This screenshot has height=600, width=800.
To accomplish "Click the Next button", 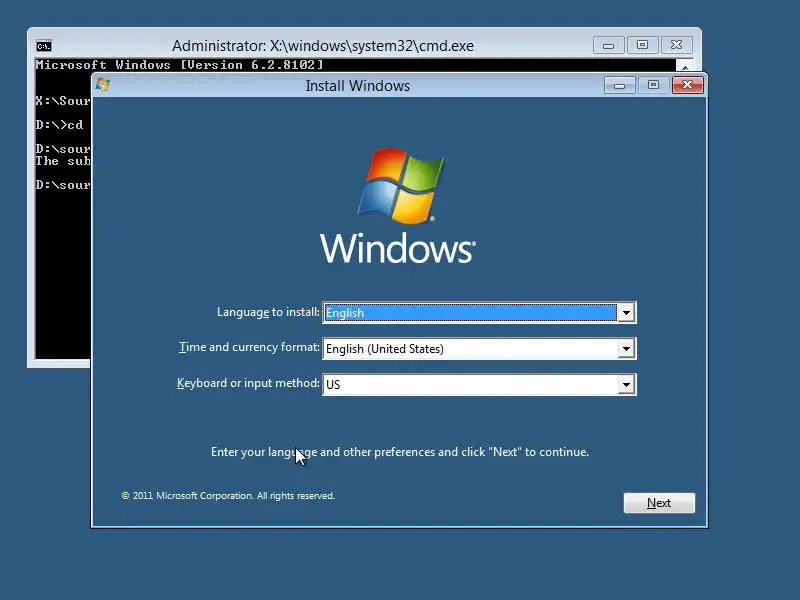I will [659, 503].
